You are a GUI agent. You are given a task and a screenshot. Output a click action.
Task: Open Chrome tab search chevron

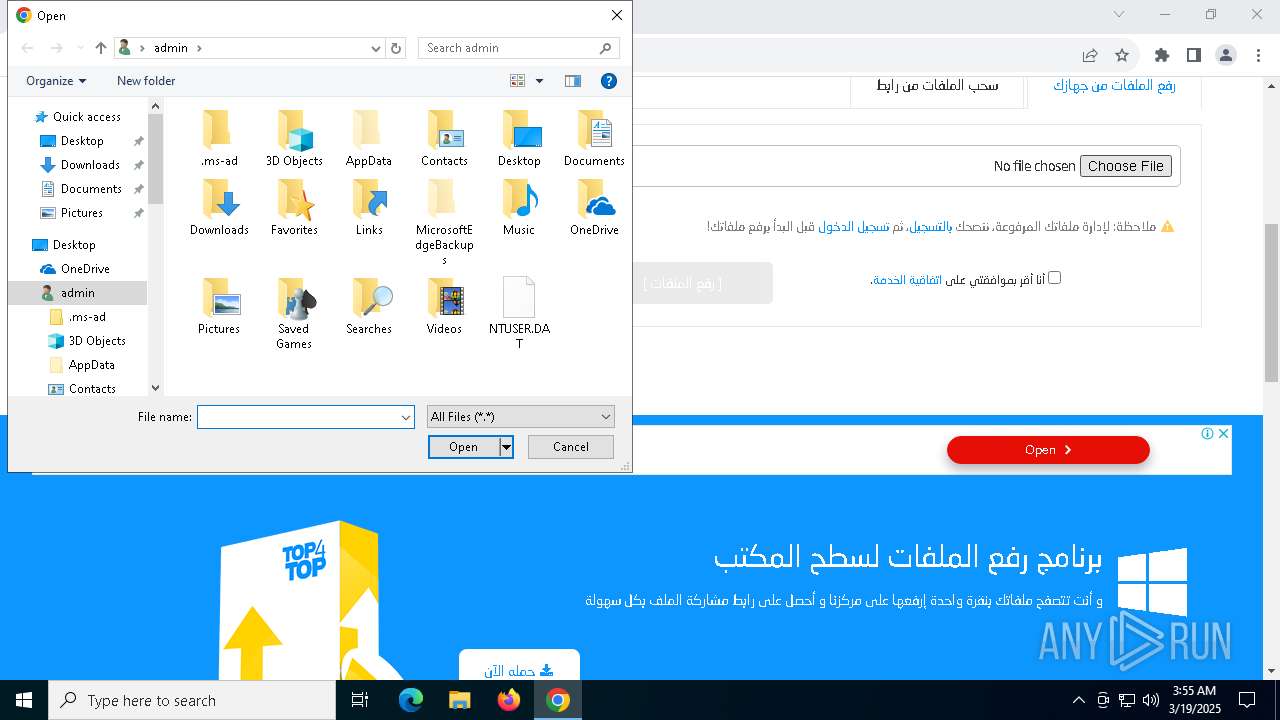pos(1119,14)
